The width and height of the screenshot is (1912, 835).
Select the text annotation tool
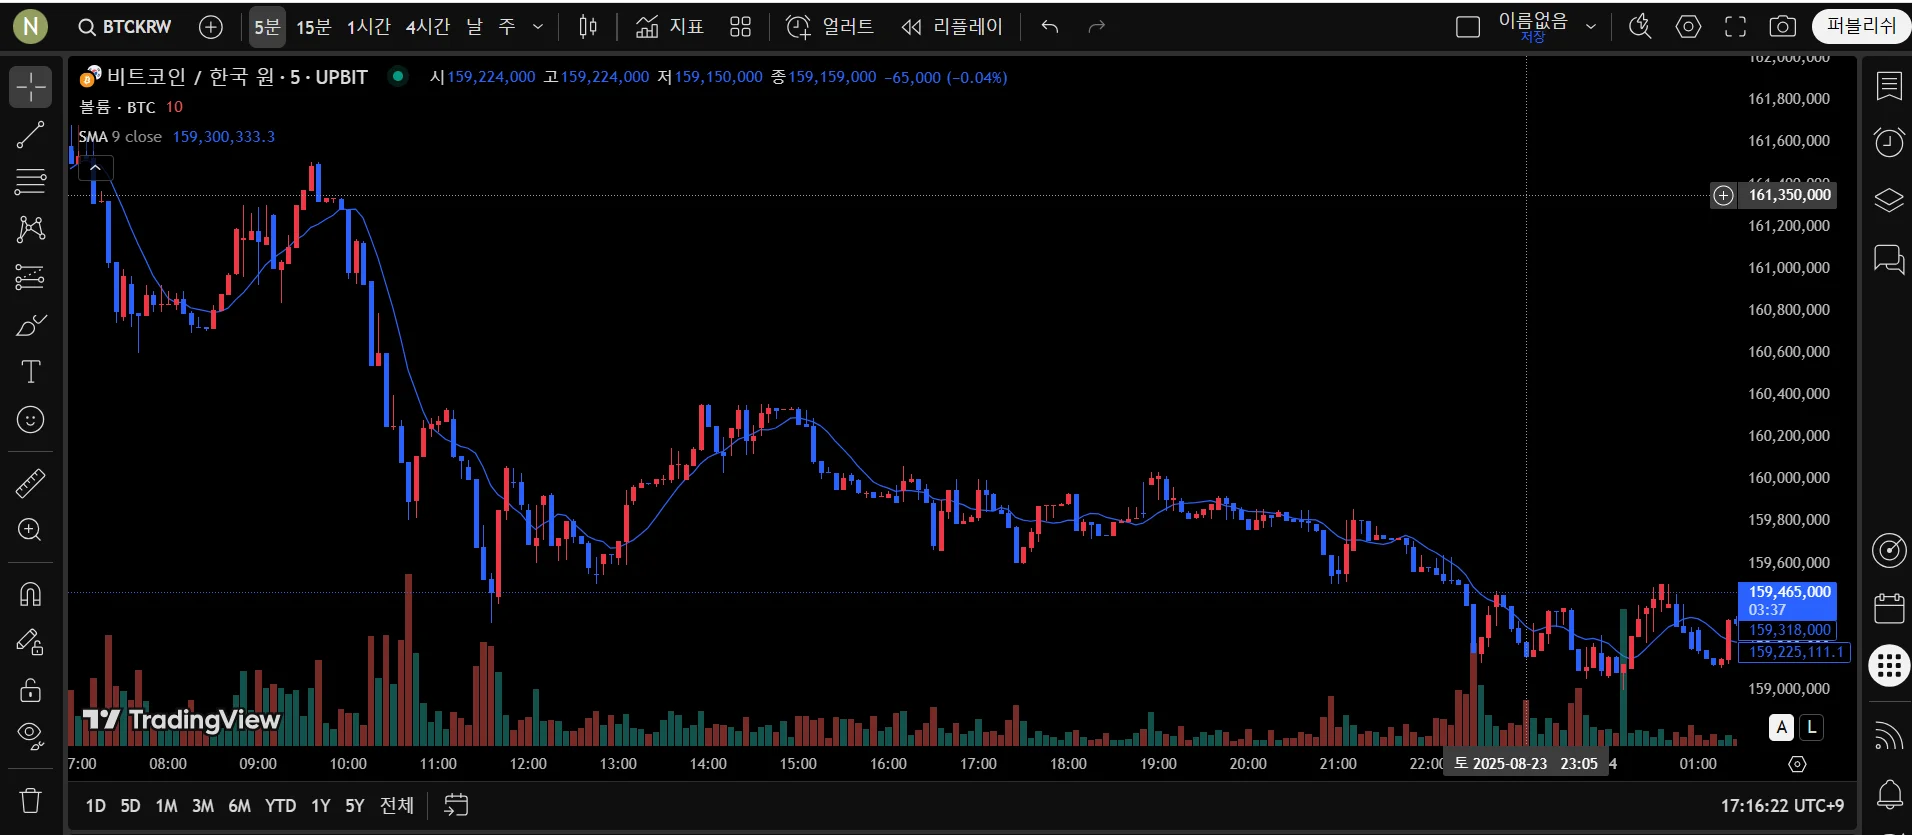click(x=31, y=372)
